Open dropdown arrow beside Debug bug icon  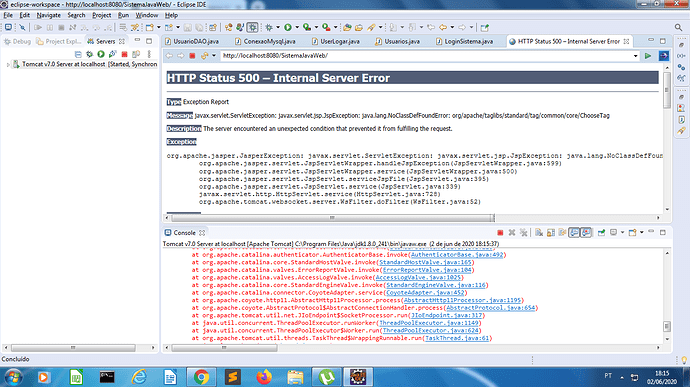(278, 27)
